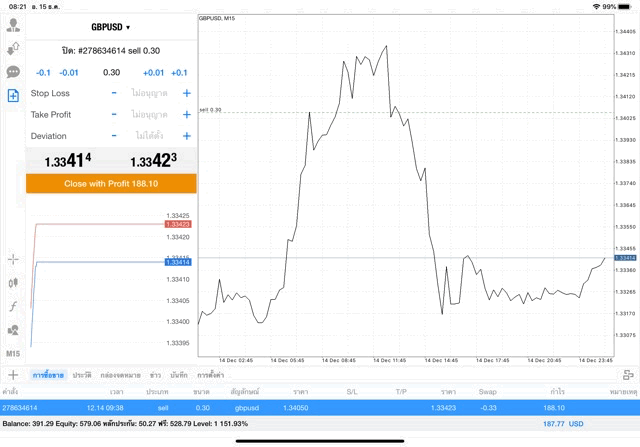This screenshot has width=640, height=447.
Task: Open the objects shapes icon
Action: point(13,330)
